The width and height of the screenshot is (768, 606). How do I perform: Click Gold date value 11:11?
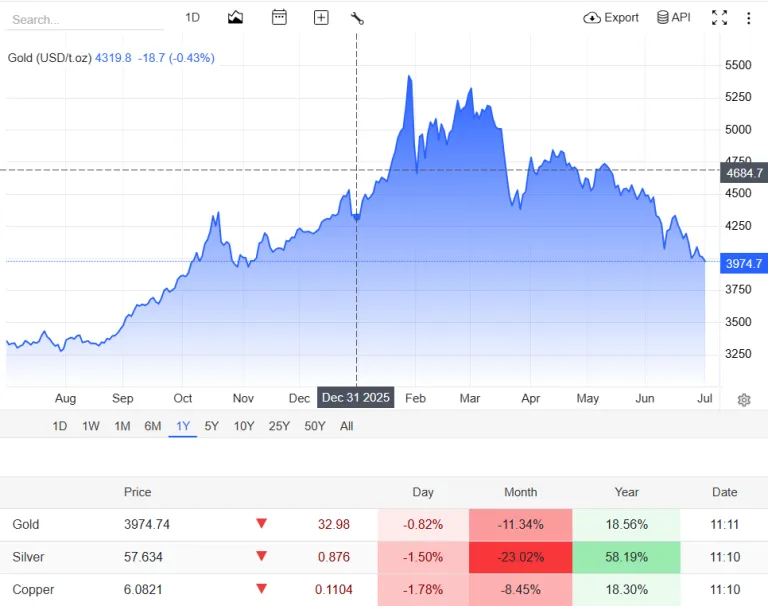[724, 524]
